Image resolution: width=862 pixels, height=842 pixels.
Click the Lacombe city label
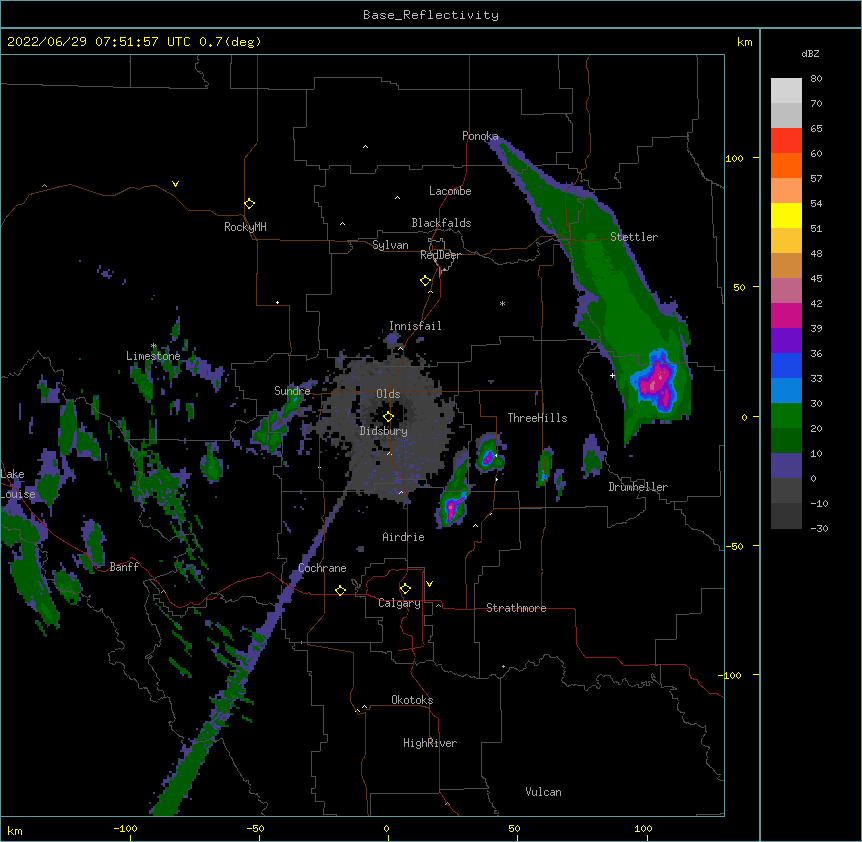(450, 191)
